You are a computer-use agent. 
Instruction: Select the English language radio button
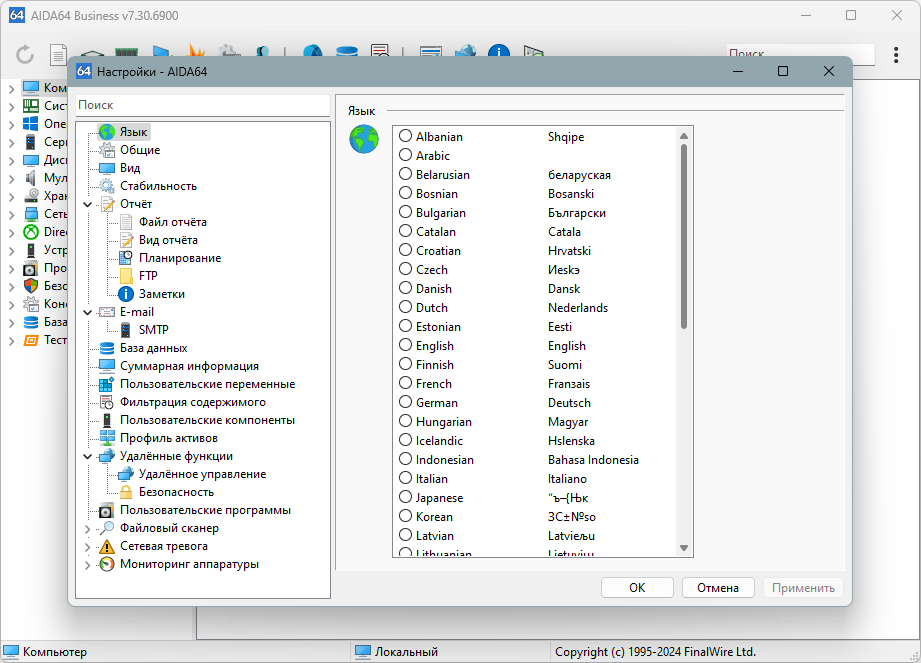405,345
